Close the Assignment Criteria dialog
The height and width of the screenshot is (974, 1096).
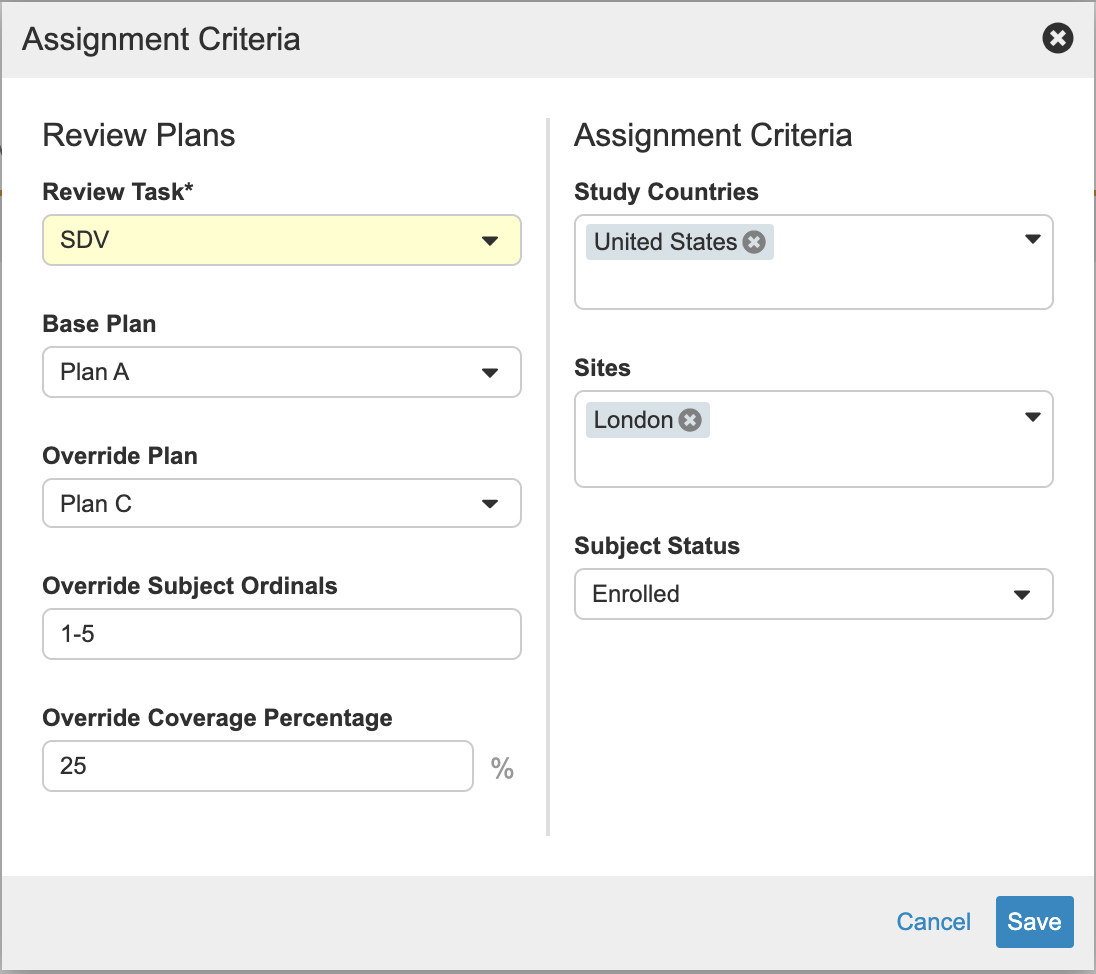(x=1057, y=39)
